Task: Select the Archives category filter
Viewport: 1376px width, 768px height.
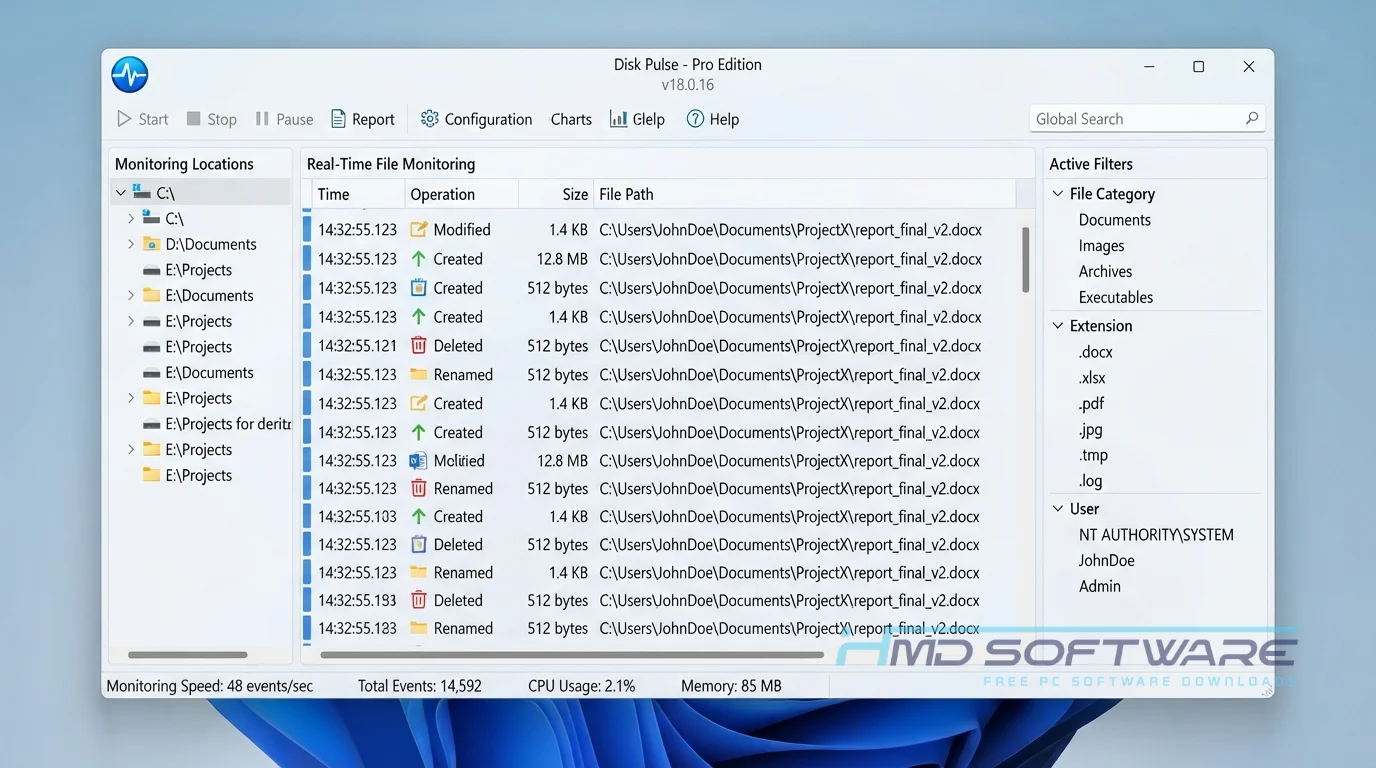Action: point(1105,271)
